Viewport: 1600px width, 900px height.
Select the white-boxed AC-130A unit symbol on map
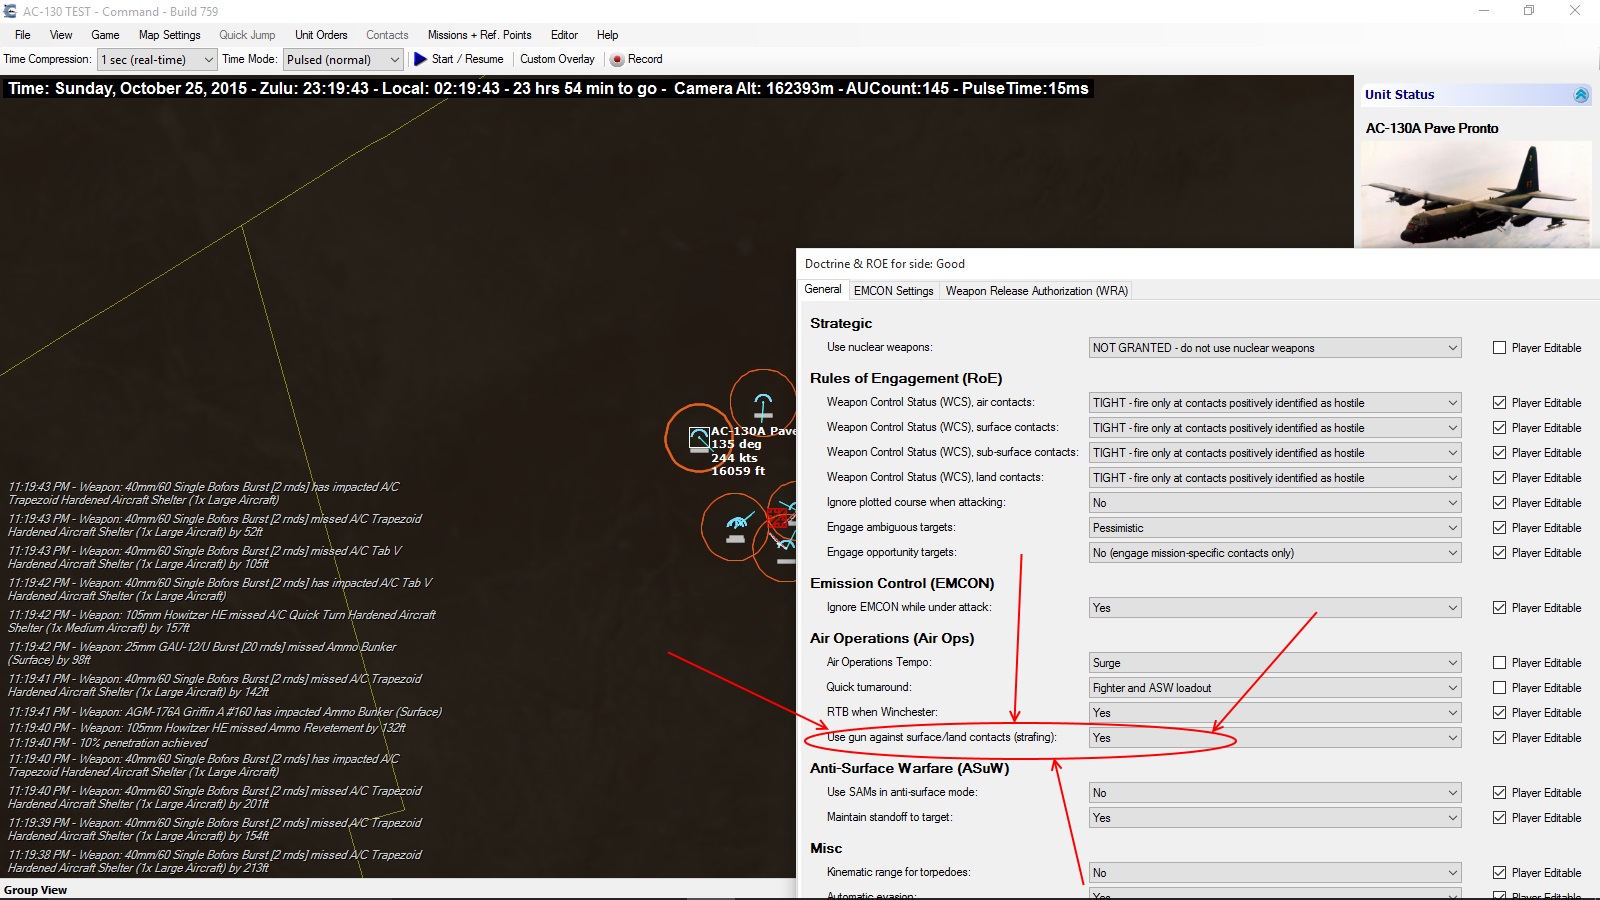click(699, 437)
